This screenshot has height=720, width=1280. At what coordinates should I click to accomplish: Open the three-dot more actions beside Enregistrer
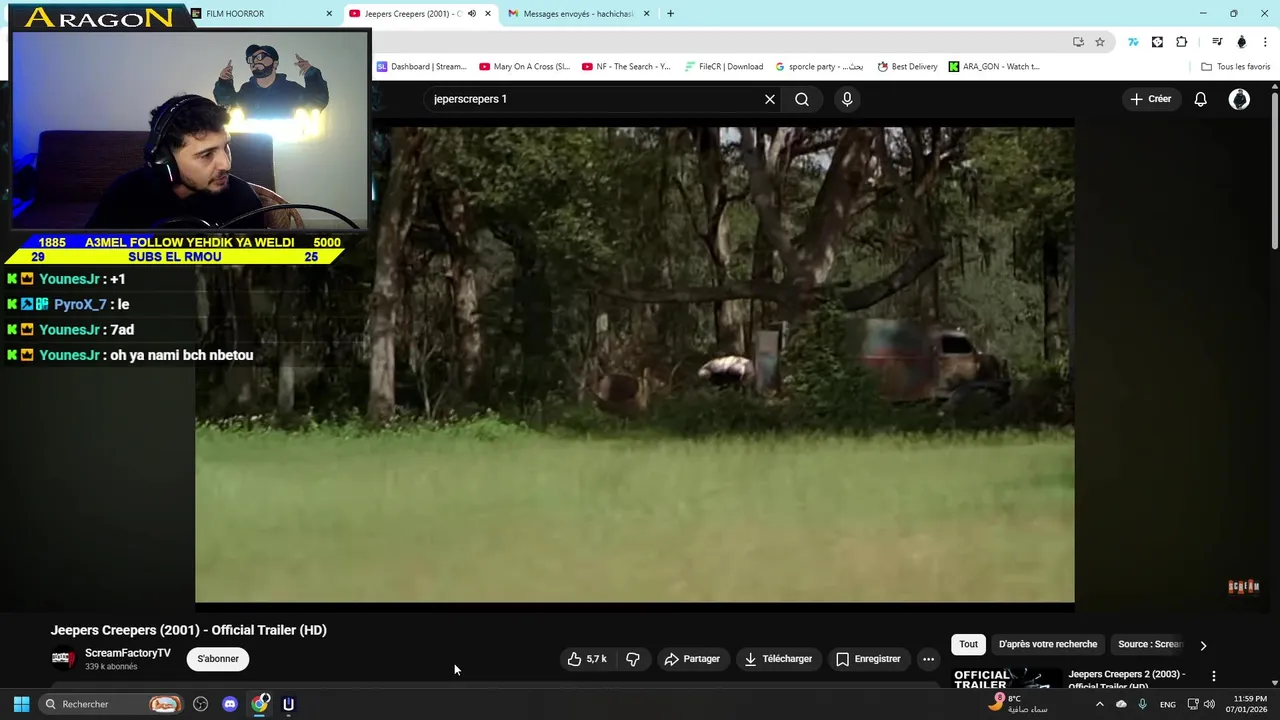[928, 659]
